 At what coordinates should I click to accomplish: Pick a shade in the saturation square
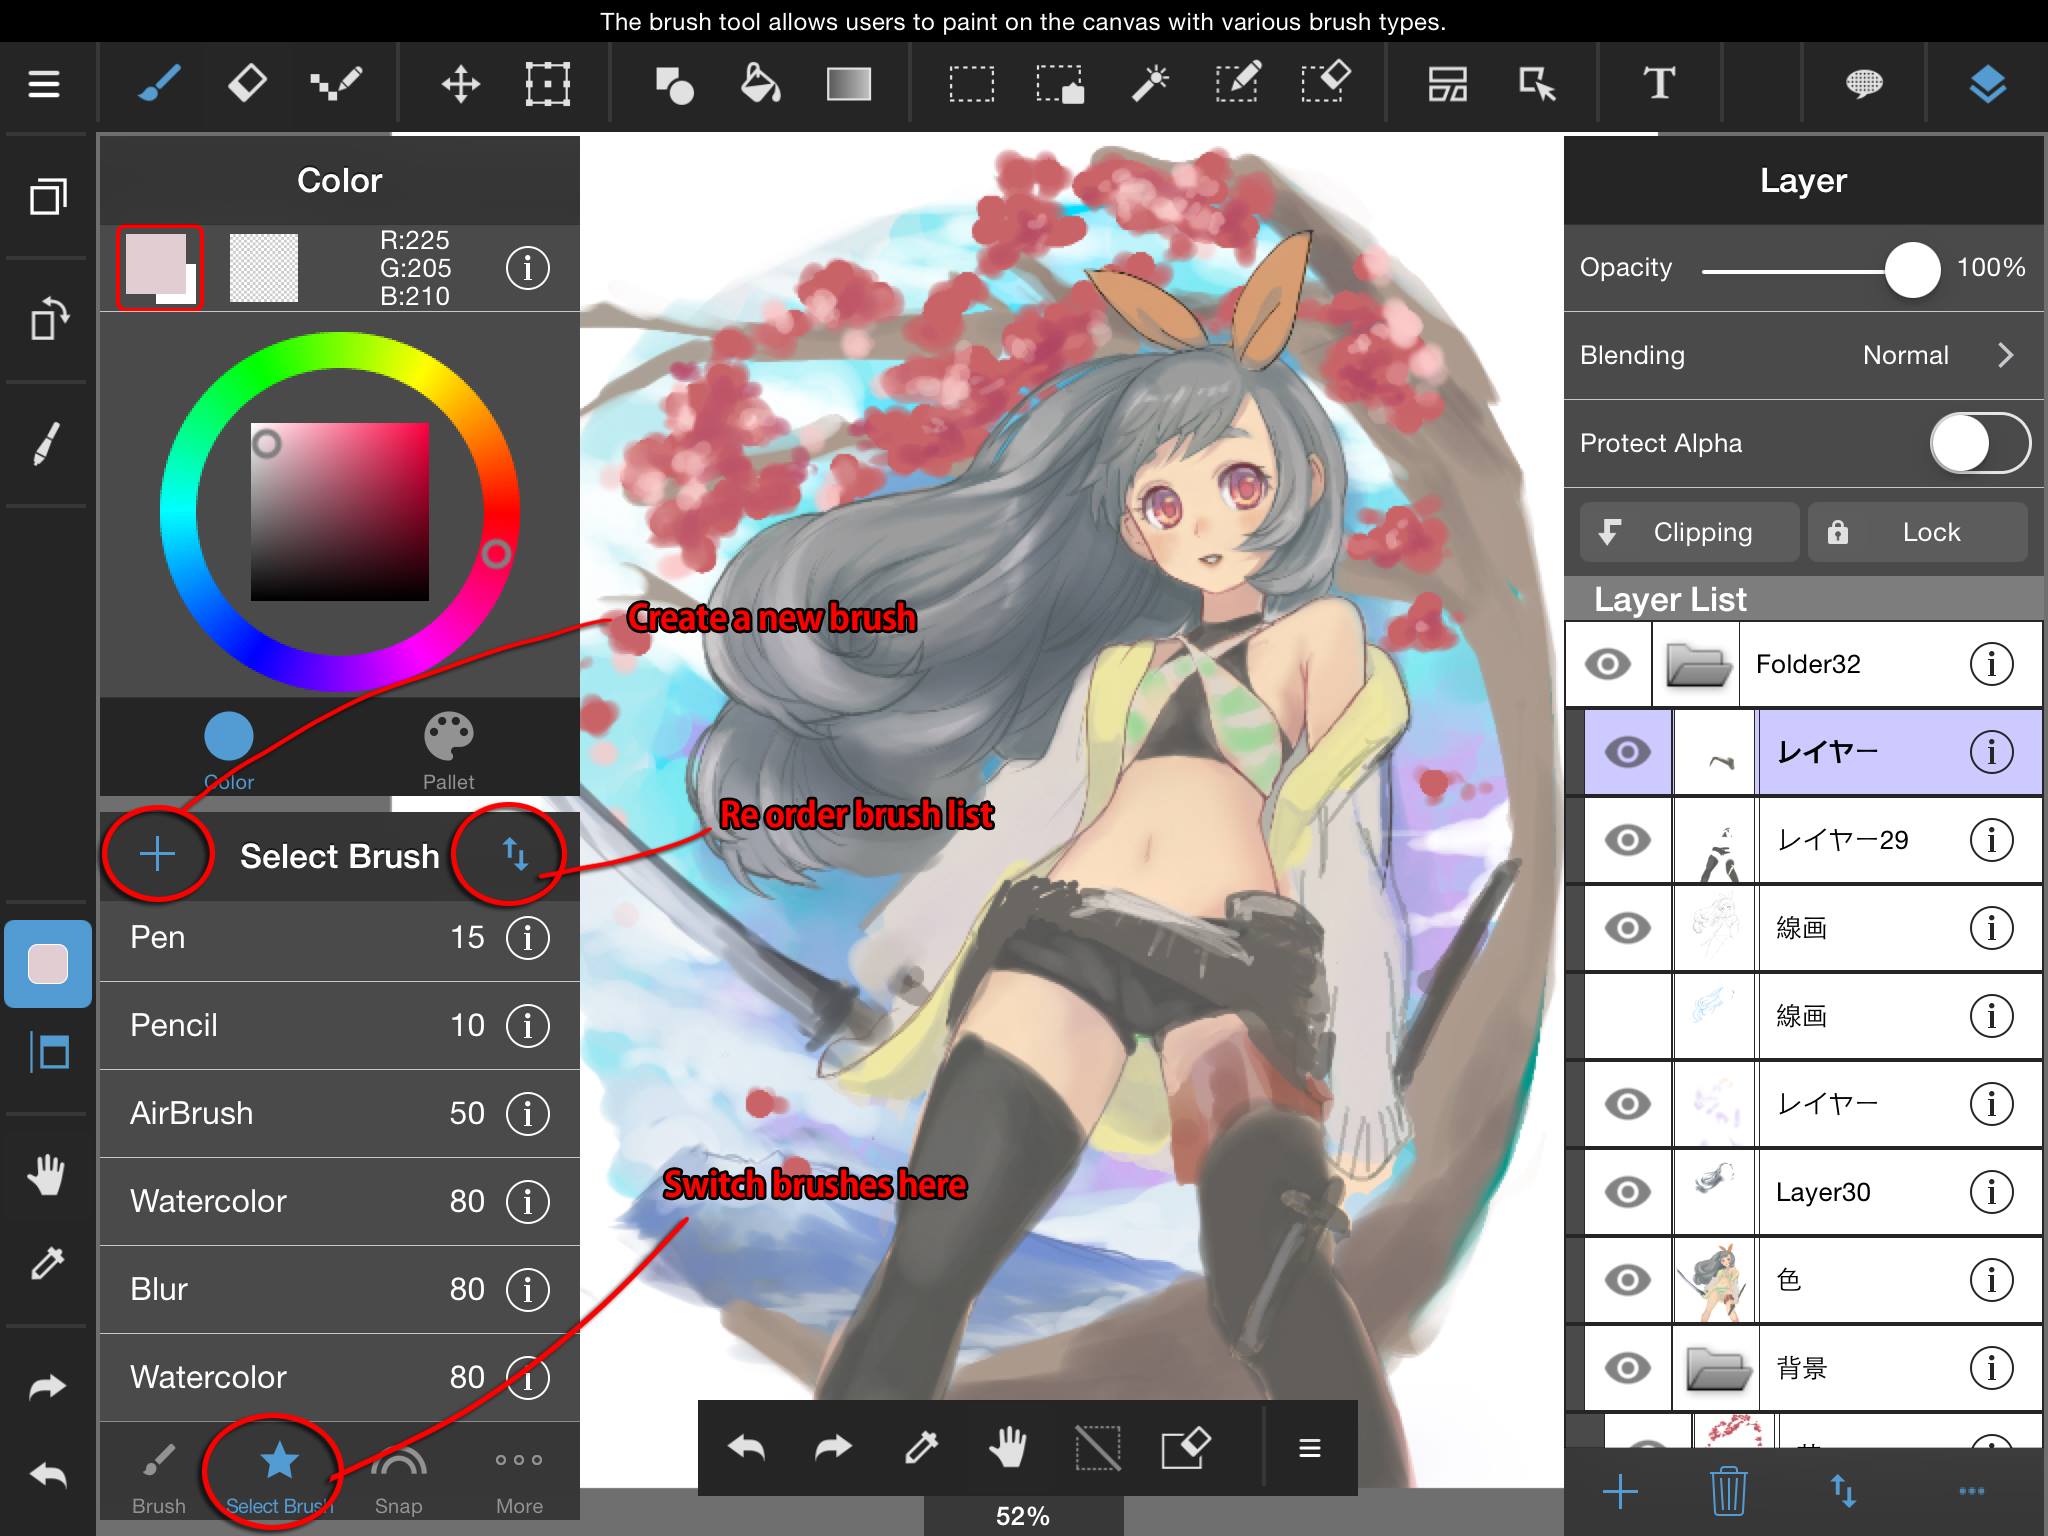340,512
